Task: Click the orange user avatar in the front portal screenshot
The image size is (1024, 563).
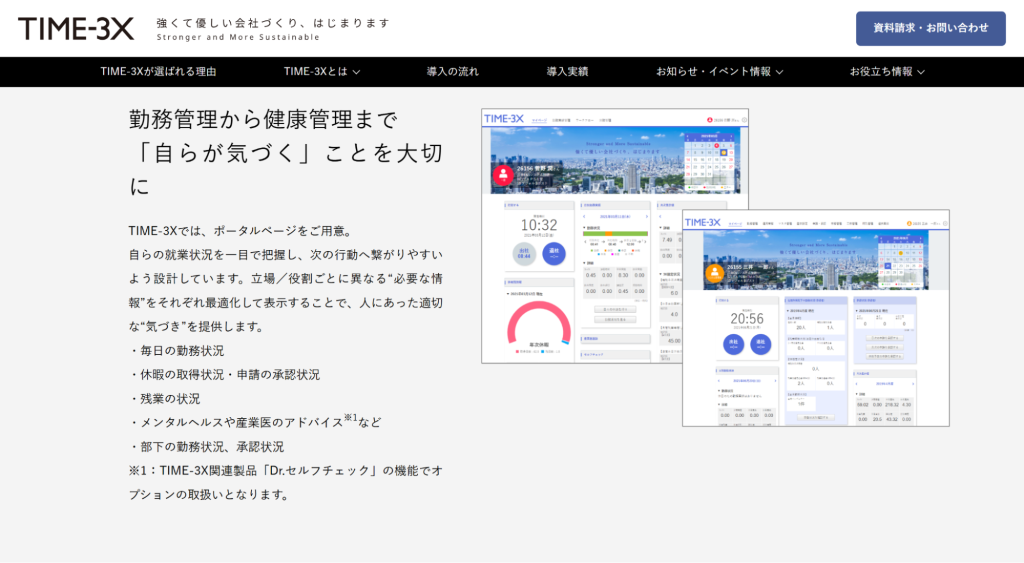Action: [713, 273]
